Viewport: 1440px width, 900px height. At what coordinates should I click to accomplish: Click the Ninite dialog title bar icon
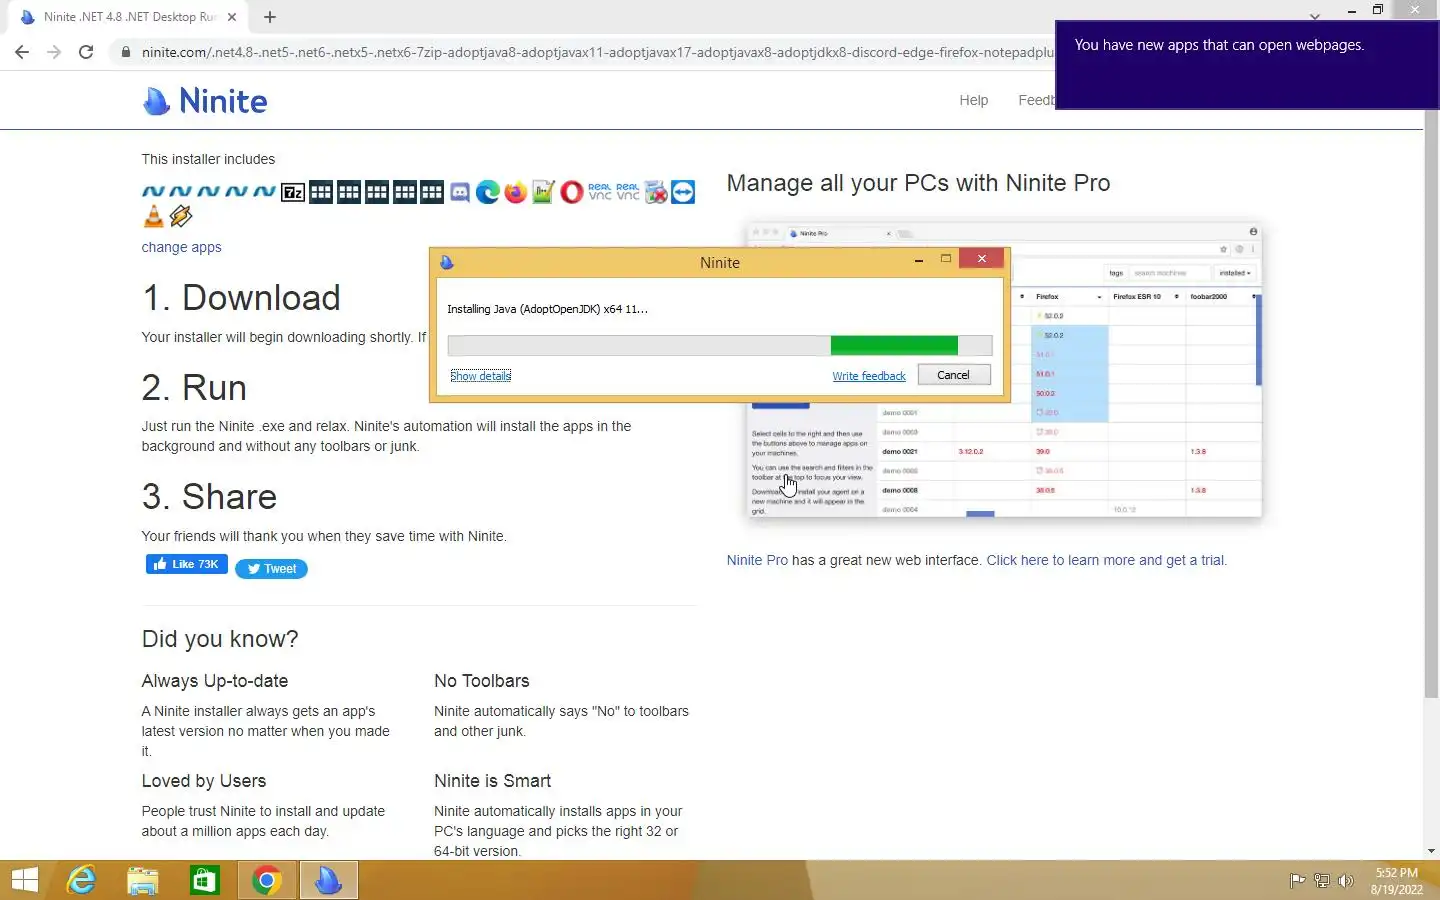(x=447, y=262)
